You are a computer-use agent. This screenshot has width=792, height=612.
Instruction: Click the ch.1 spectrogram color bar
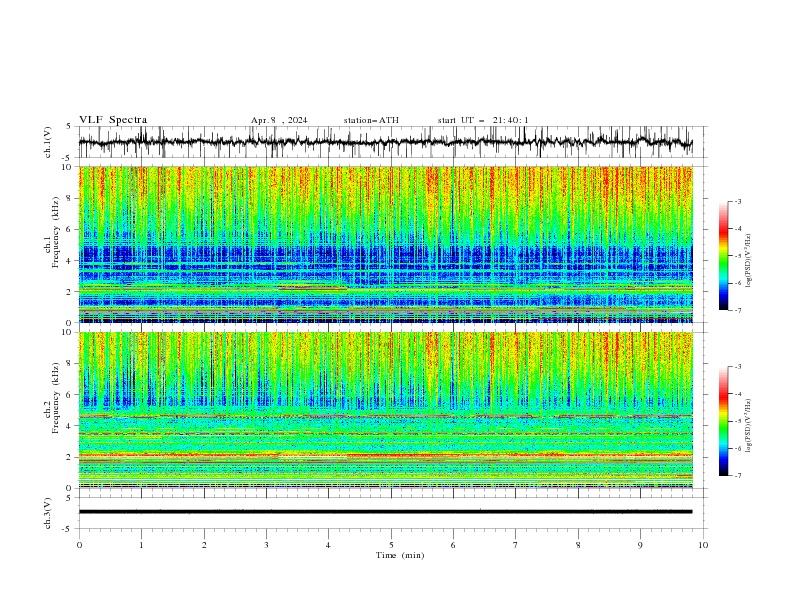[723, 255]
